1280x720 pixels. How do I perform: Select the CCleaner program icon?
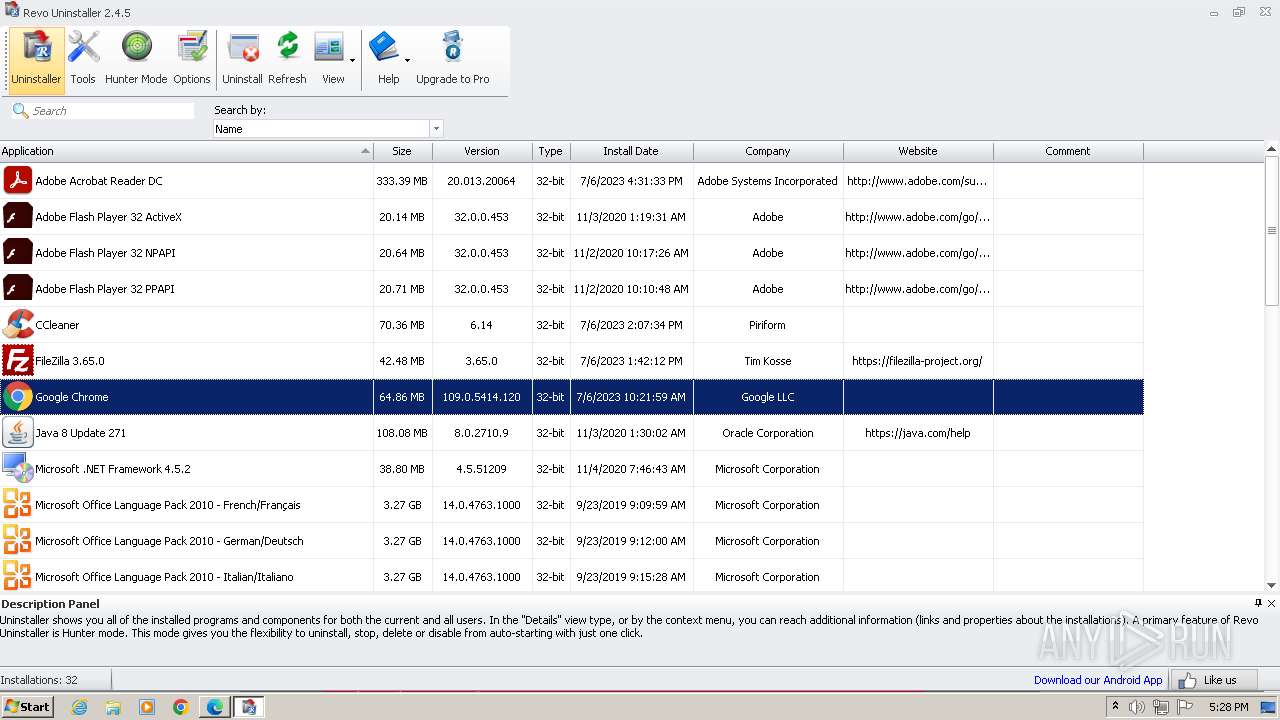(17, 325)
